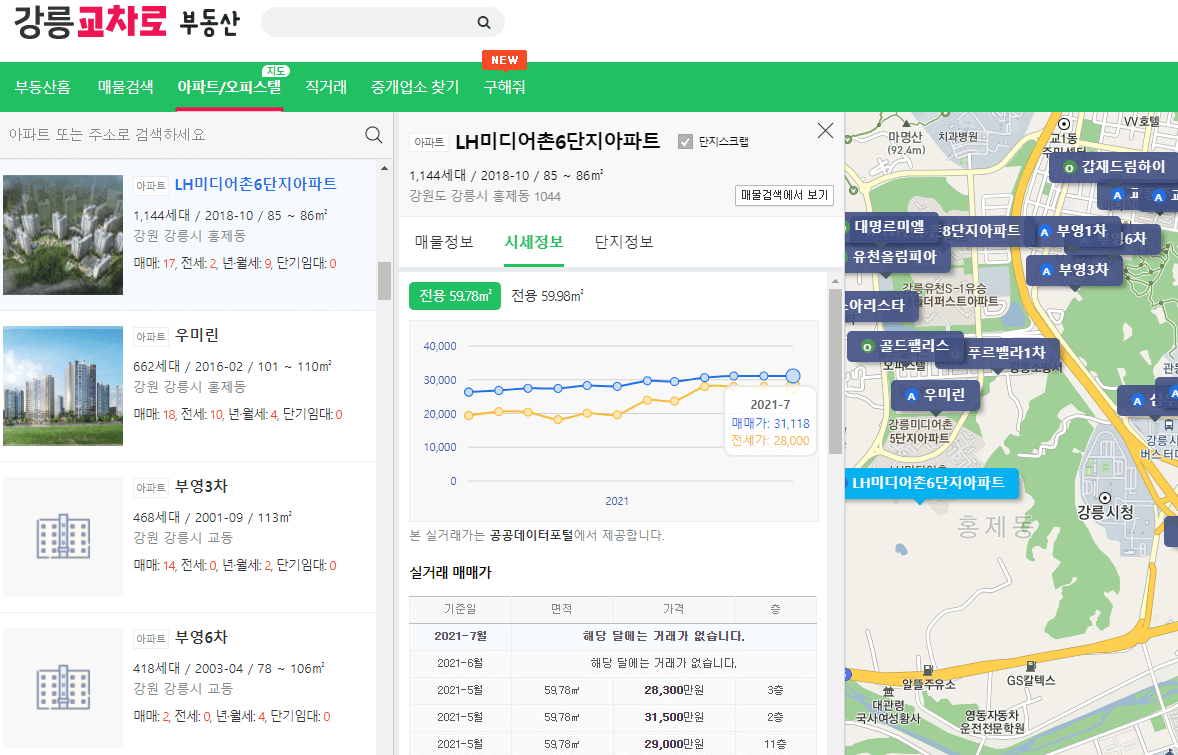The image size is (1178, 755).
Task: Click the highlighted 2021-7 data point on the chart
Action: pos(791,374)
